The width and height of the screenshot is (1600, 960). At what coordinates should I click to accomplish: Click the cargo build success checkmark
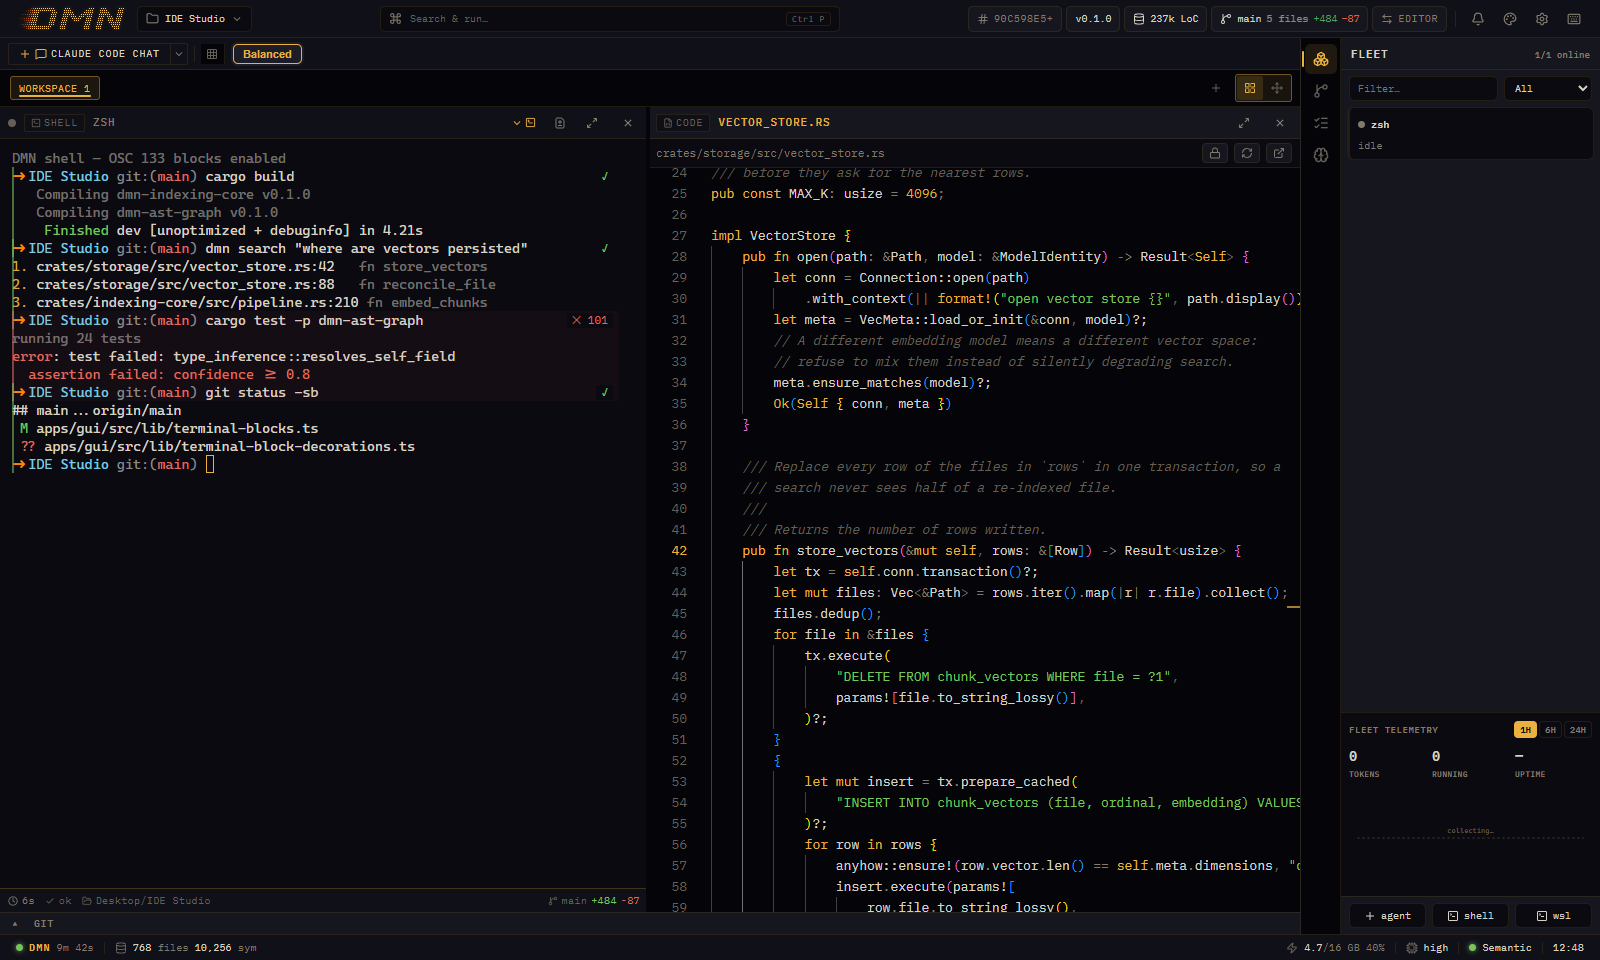click(604, 177)
